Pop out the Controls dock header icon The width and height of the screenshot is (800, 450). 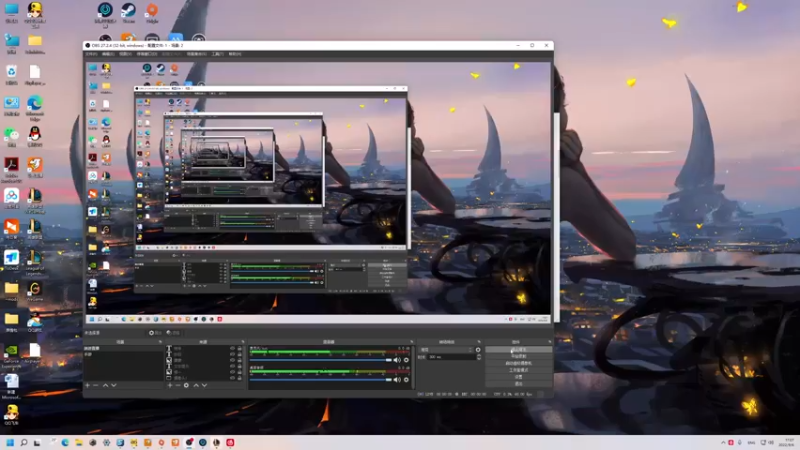[x=549, y=342]
